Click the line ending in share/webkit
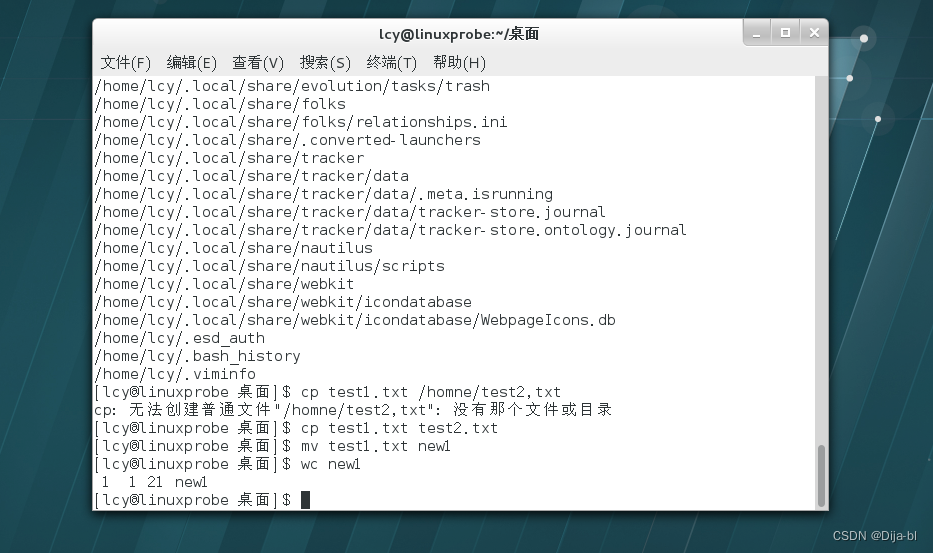The height and width of the screenshot is (553, 933). (224, 284)
